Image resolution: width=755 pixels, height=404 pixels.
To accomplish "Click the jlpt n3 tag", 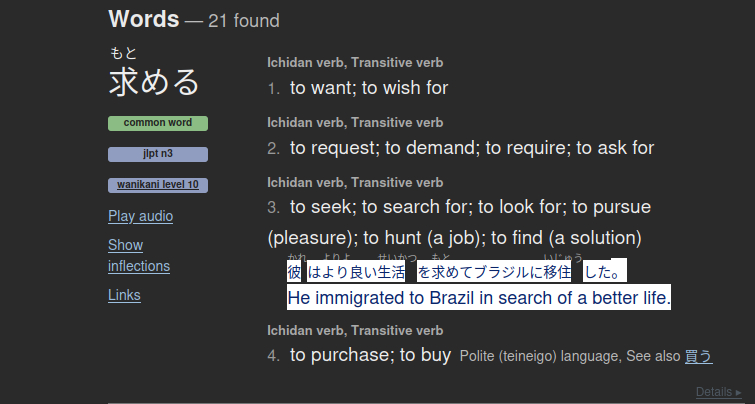I will [x=158, y=154].
